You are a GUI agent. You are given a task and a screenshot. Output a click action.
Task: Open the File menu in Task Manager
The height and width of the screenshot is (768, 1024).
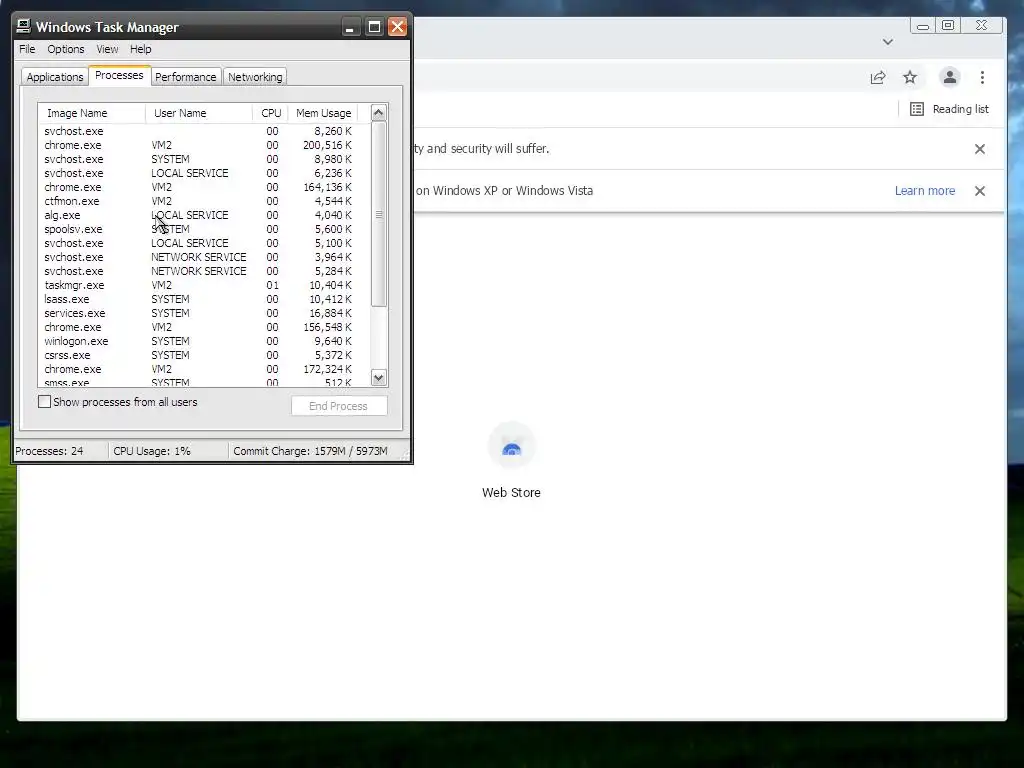pos(27,49)
